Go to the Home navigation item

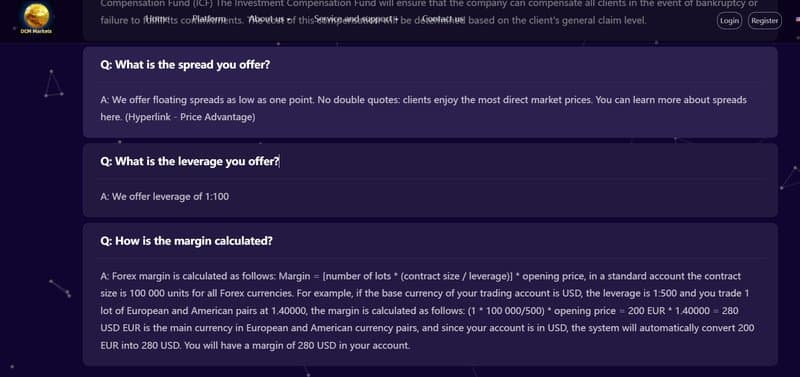[x=157, y=19]
